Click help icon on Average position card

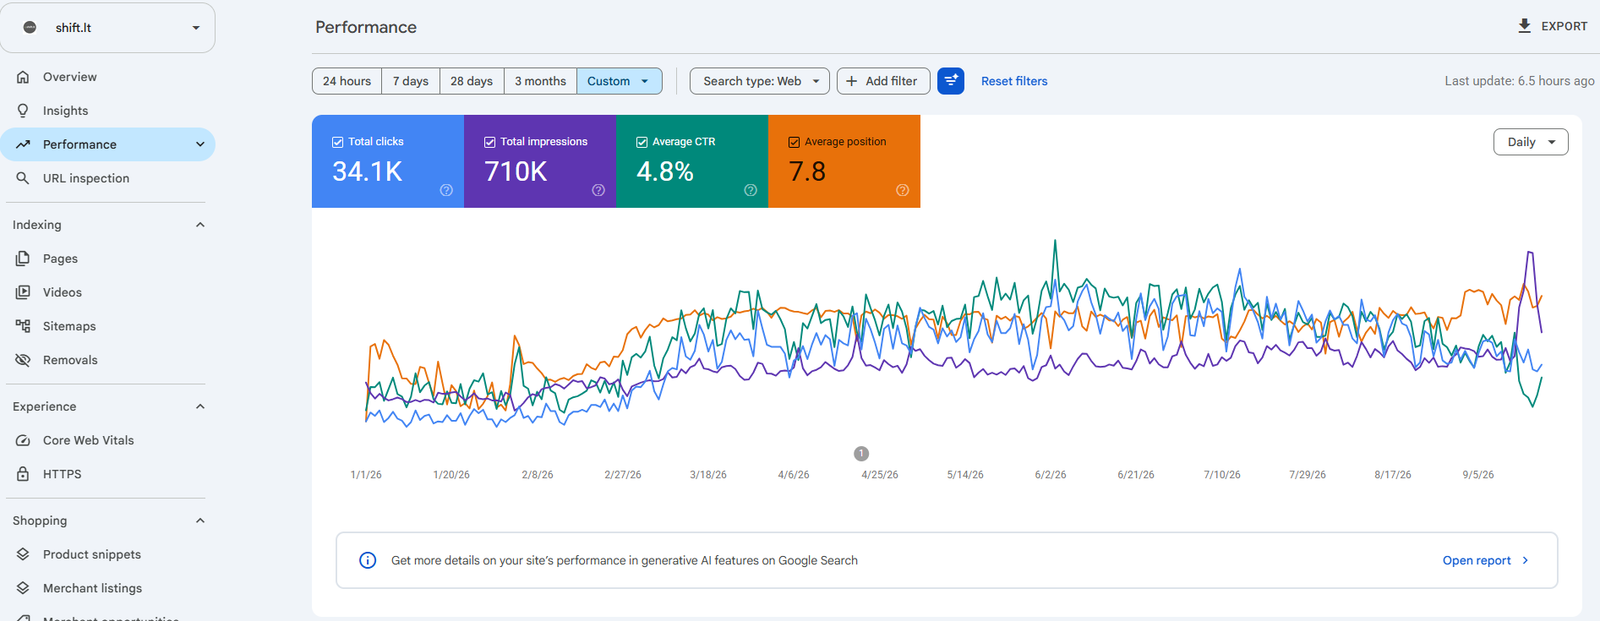point(902,190)
